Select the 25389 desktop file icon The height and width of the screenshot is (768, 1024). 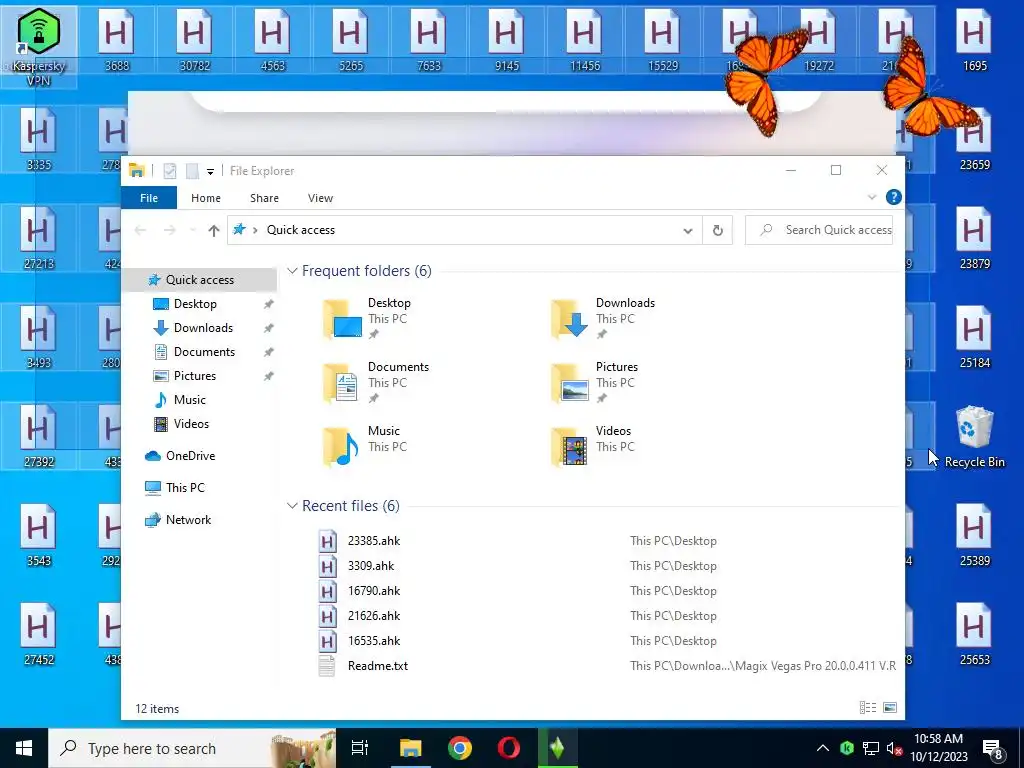[974, 534]
